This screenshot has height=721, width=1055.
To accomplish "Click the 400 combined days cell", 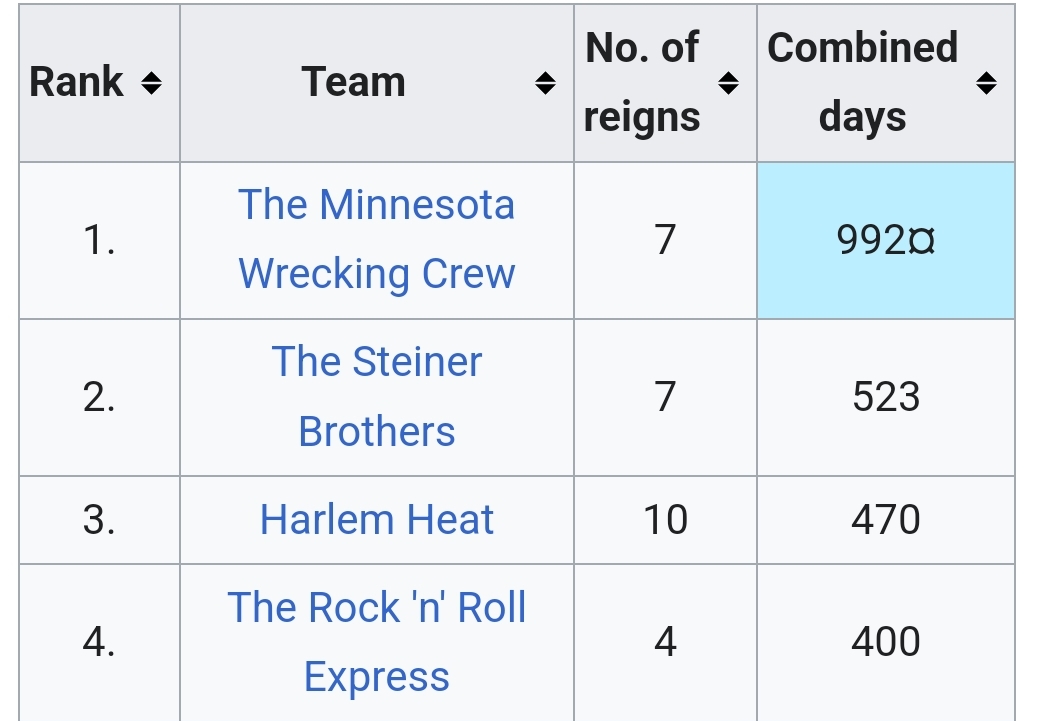I will (x=886, y=641).
